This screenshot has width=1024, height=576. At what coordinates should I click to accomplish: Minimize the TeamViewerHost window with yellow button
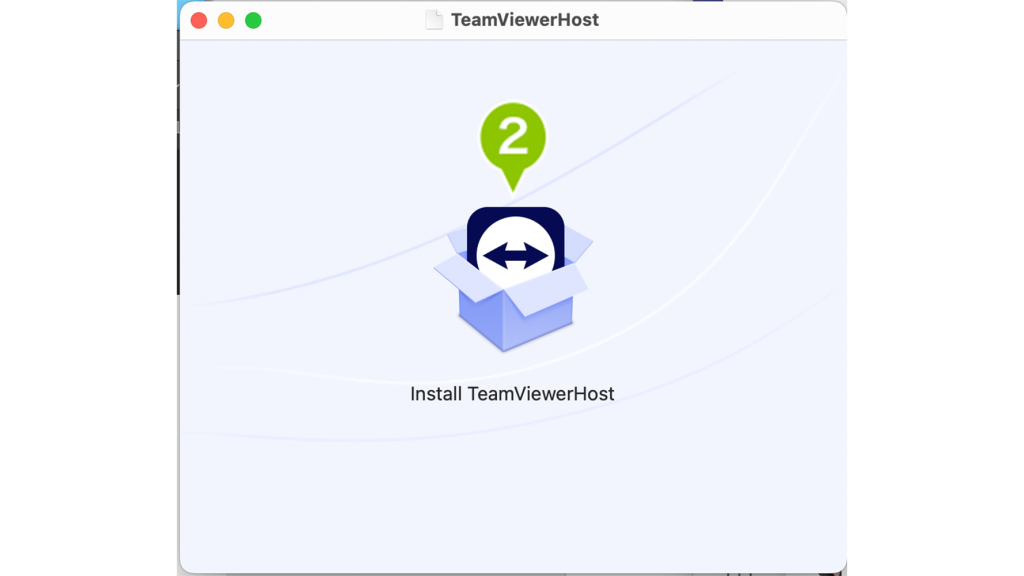226,21
